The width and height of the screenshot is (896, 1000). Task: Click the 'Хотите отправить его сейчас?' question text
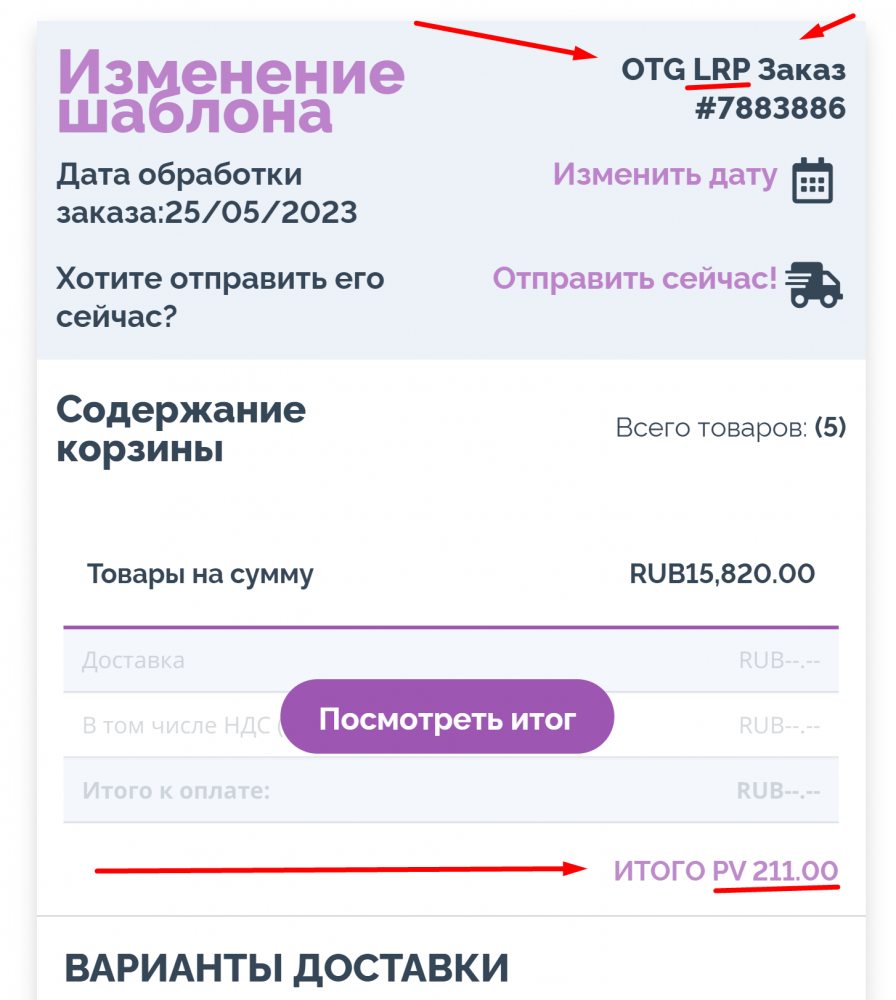point(220,297)
